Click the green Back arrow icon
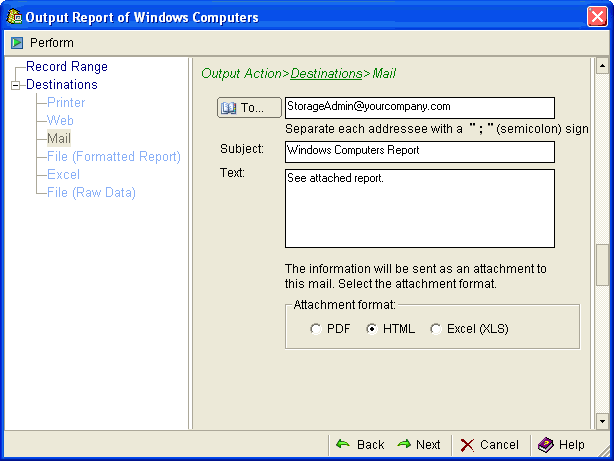This screenshot has height=461, width=614. pyautogui.click(x=343, y=444)
